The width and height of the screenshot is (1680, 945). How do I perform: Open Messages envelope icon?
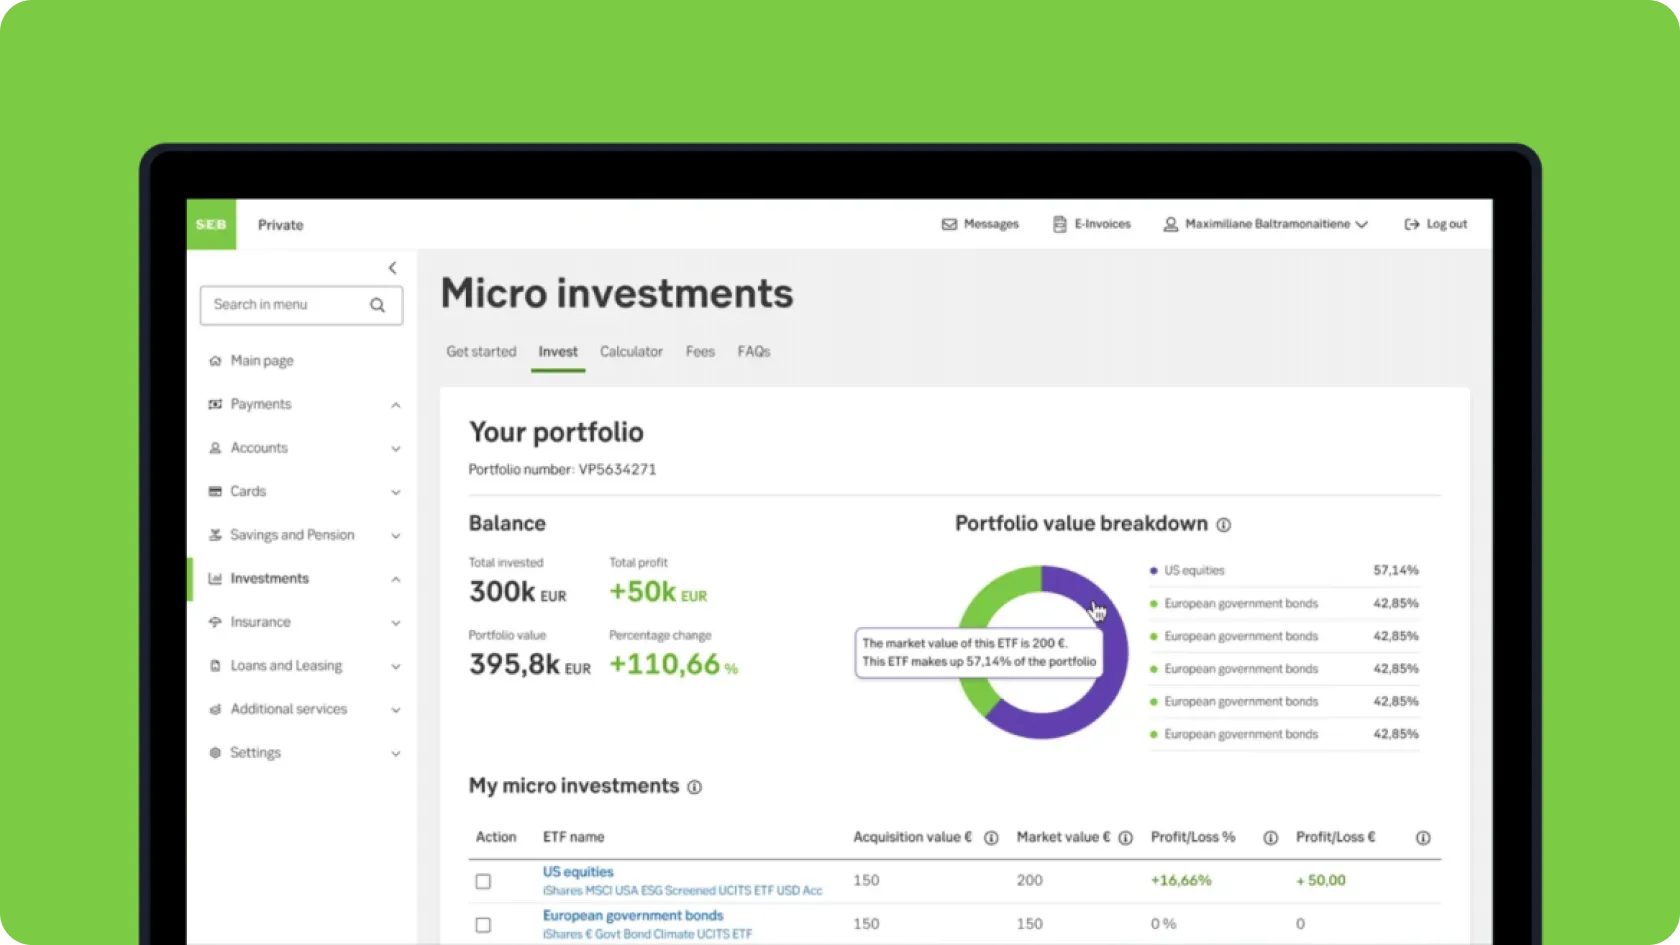click(x=949, y=224)
